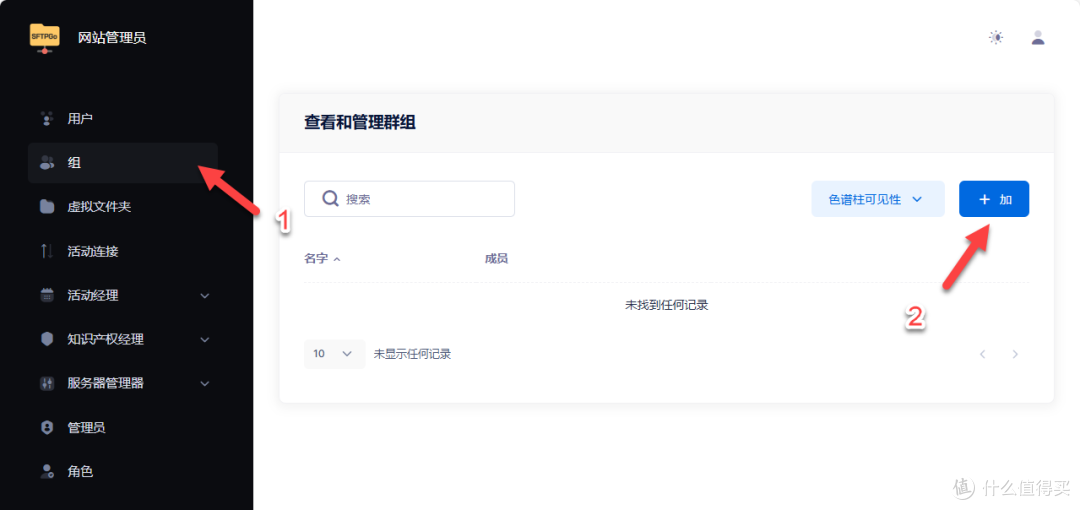Click the 知识产权经理 menu label
Image resolution: width=1080 pixels, height=510 pixels.
tap(105, 339)
